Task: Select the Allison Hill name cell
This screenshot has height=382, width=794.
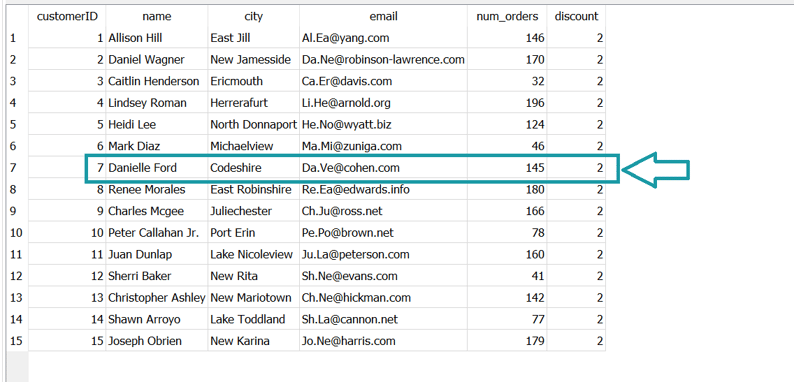Action: [x=156, y=38]
